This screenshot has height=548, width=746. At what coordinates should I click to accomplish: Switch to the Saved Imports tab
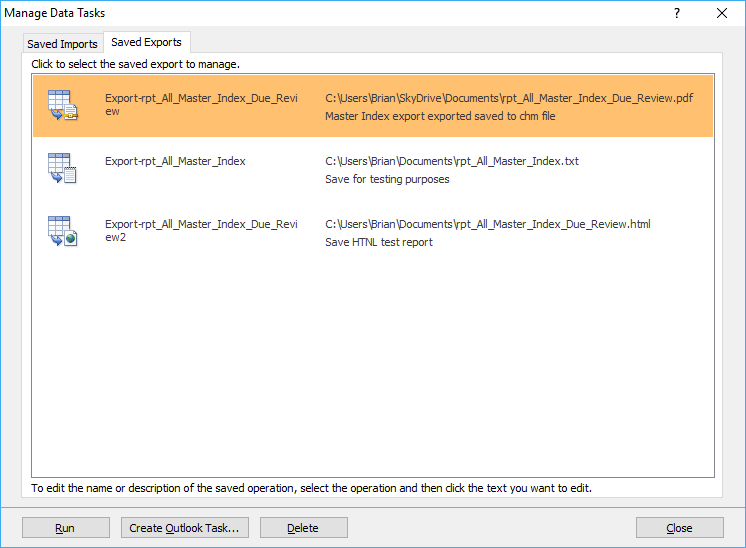(x=62, y=44)
